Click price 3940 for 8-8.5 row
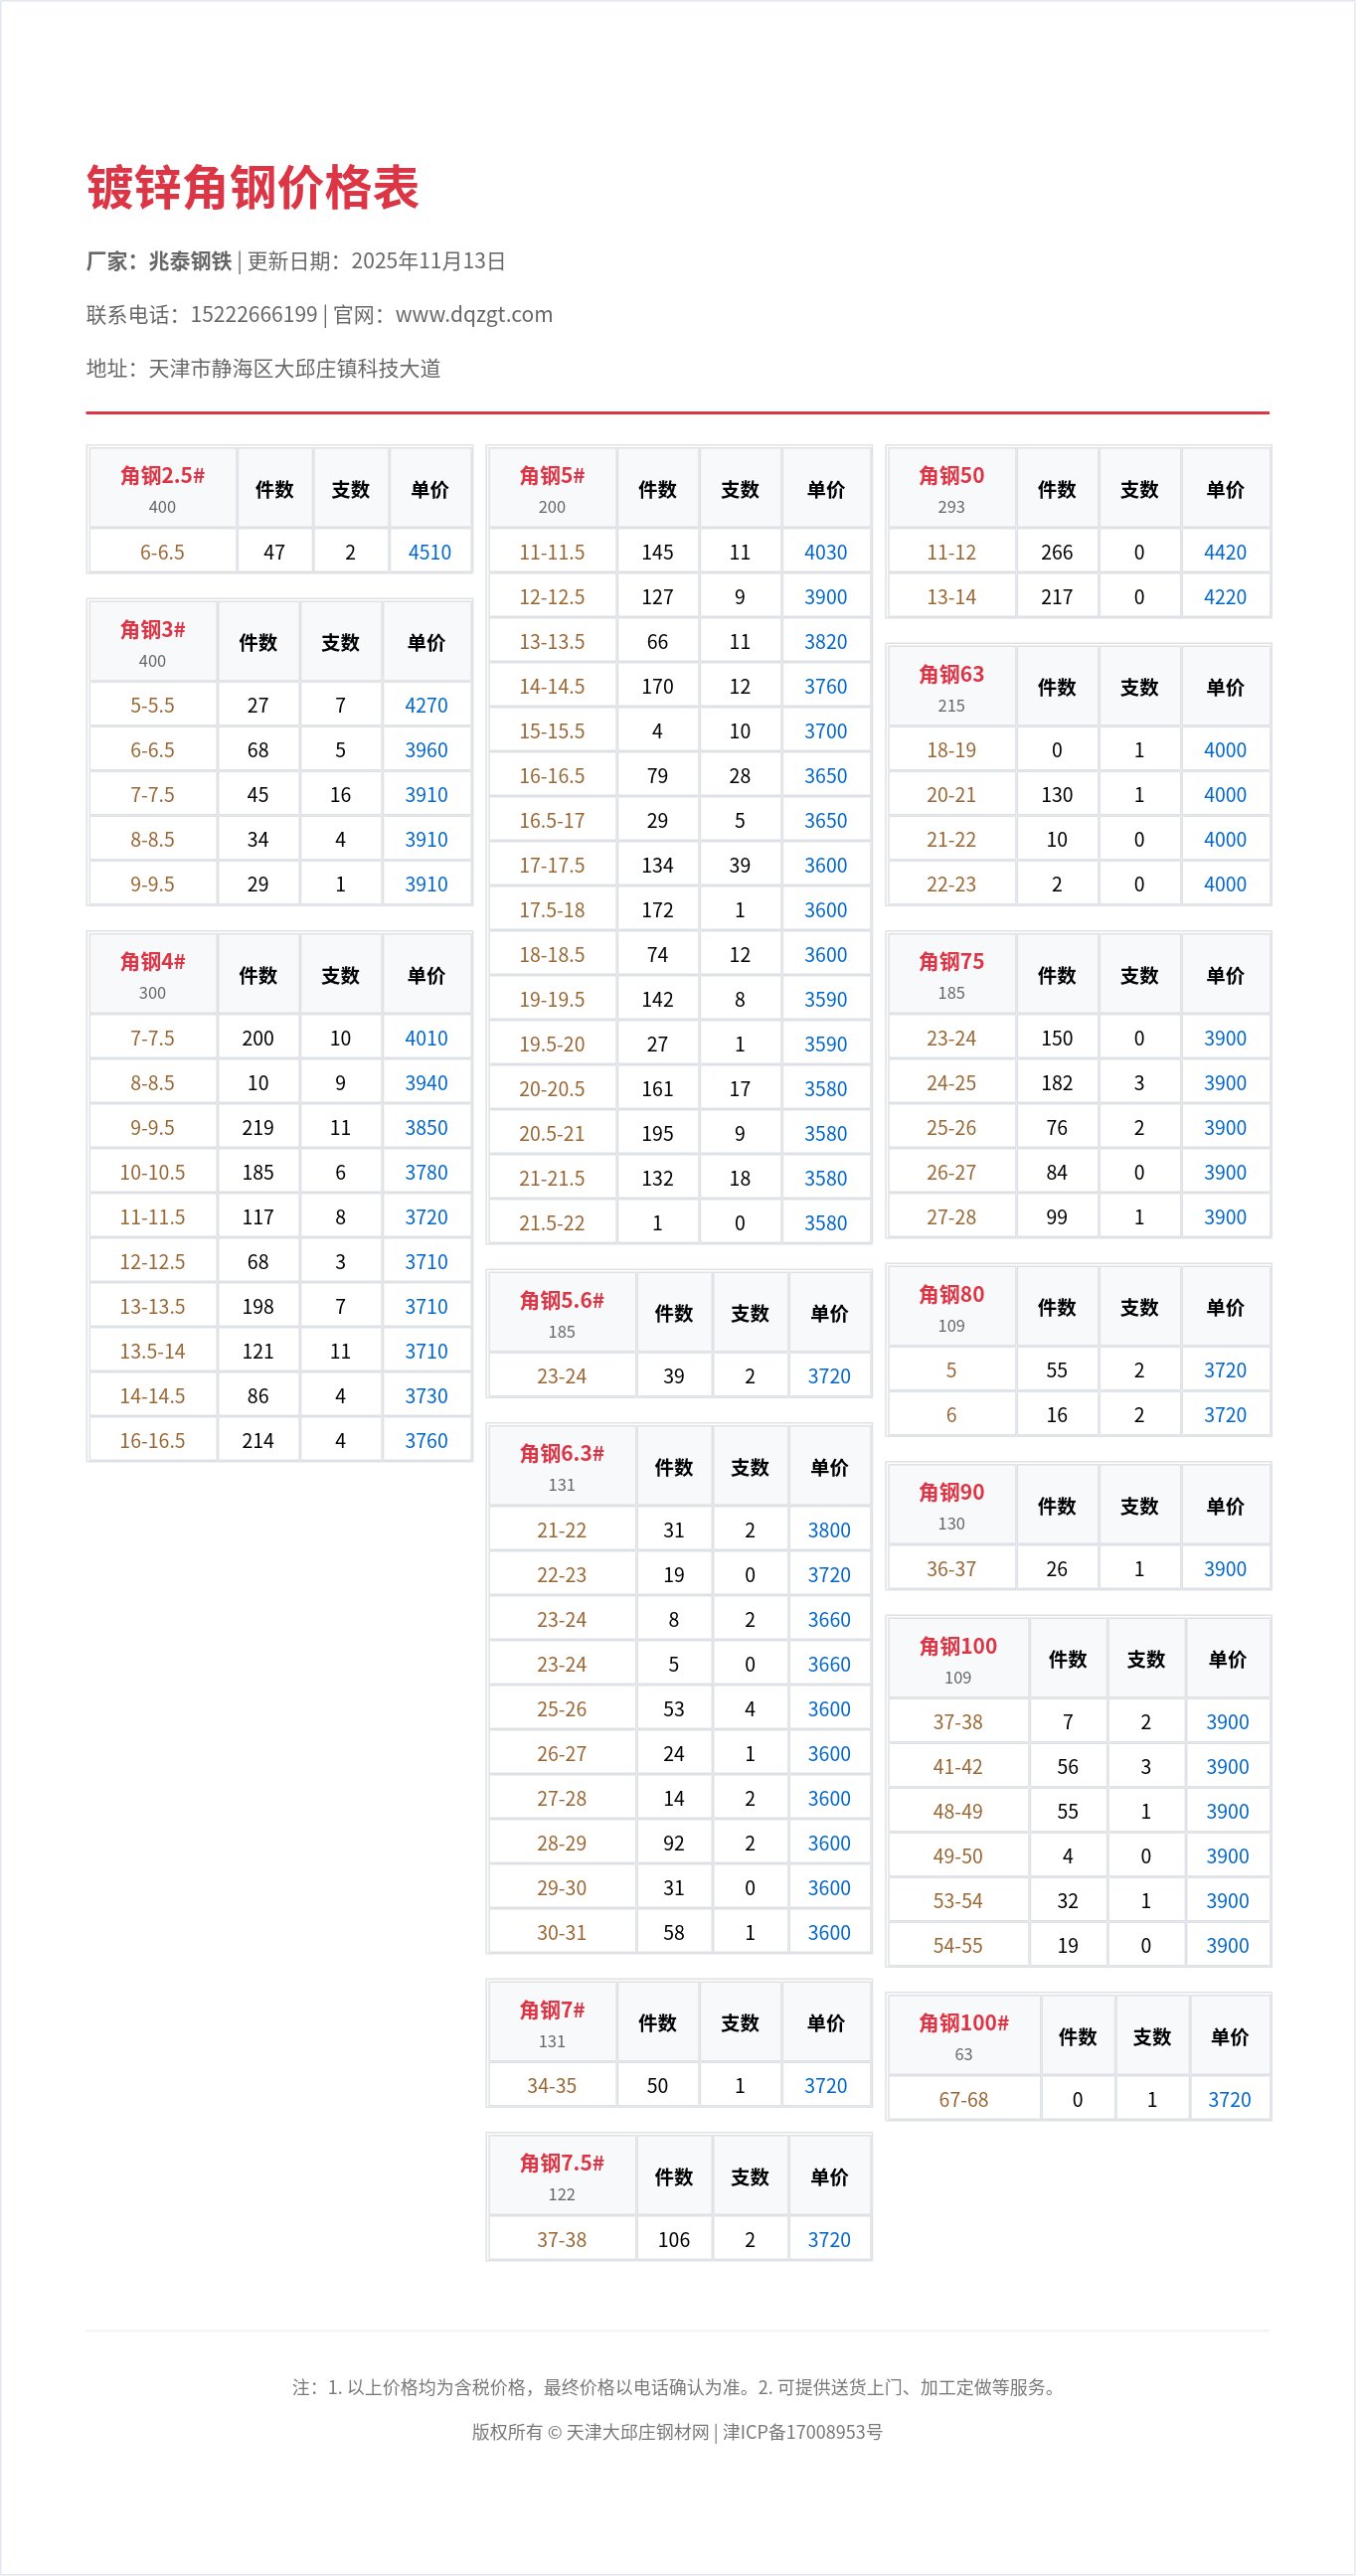The width and height of the screenshot is (1357, 2576). pos(426,1083)
